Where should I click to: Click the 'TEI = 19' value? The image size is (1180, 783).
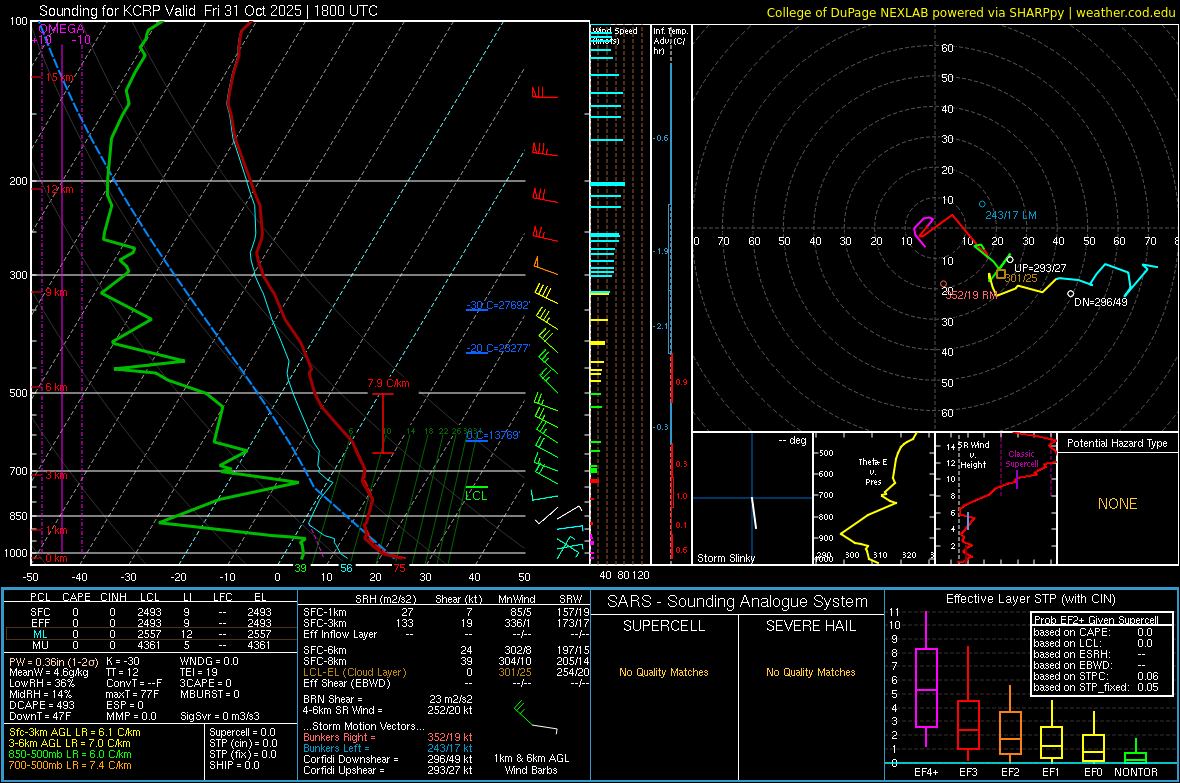[x=199, y=672]
